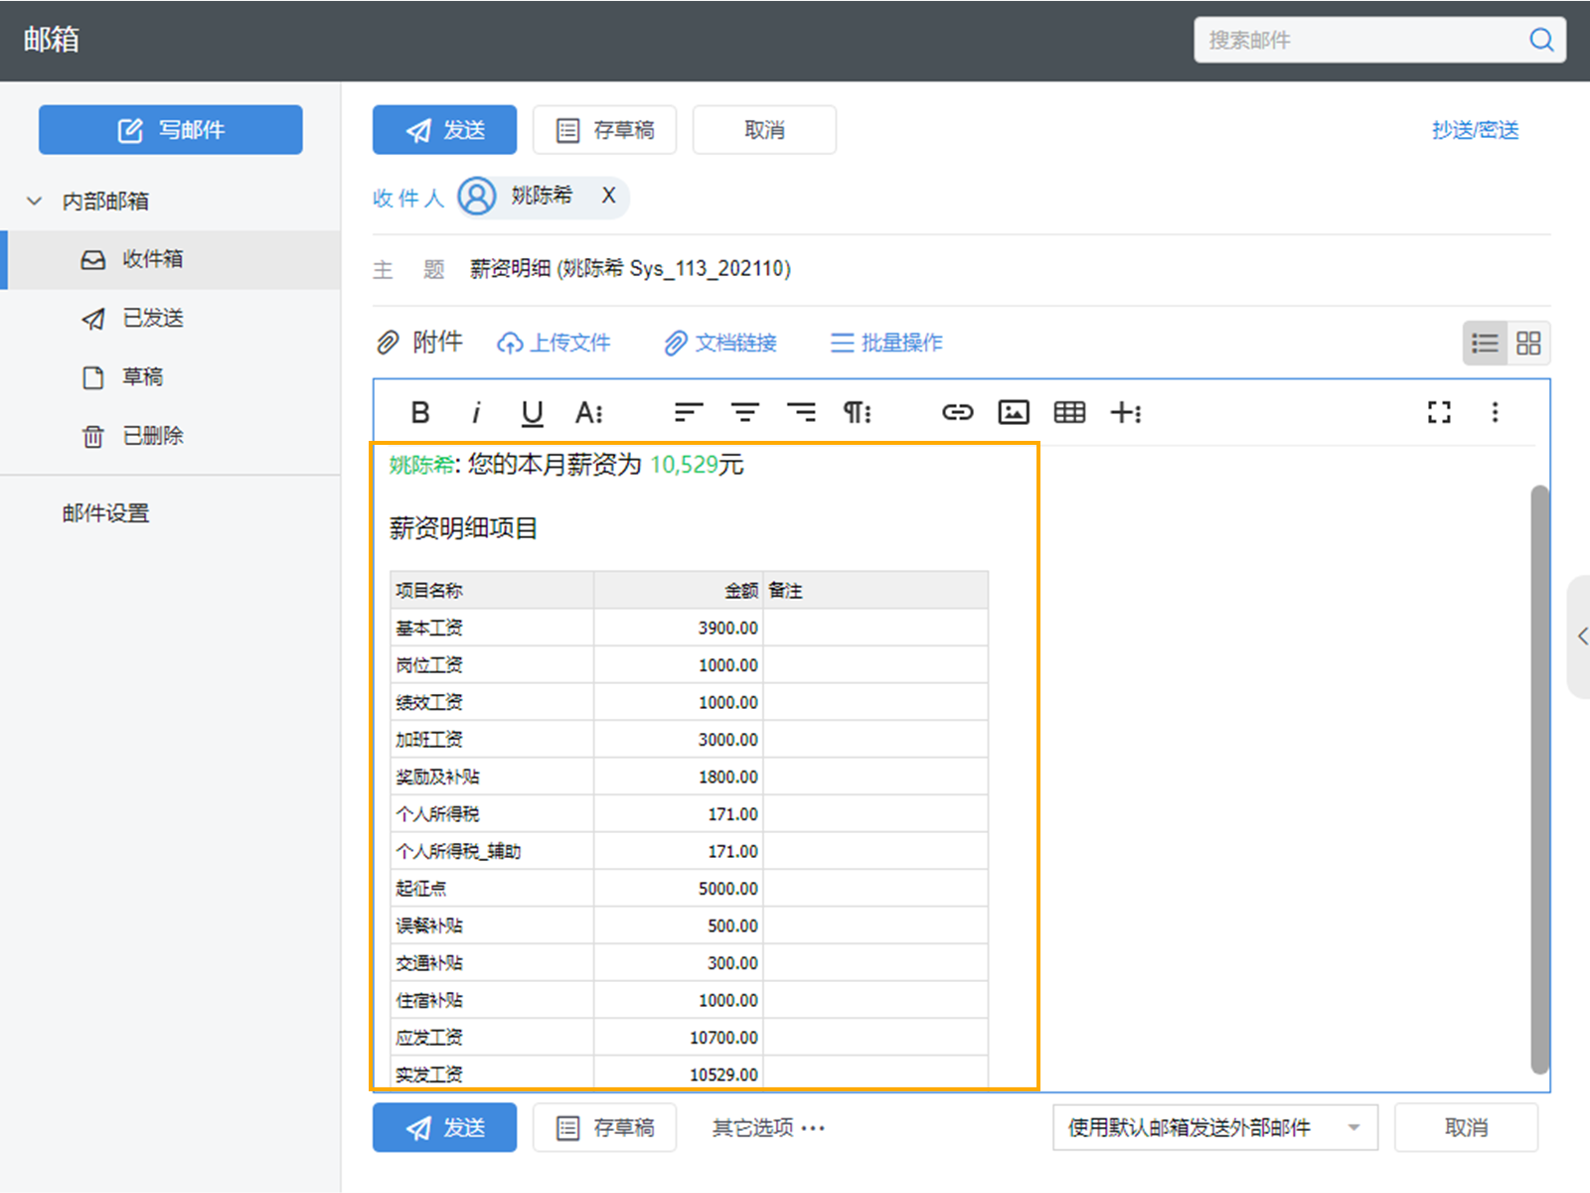Click the top 取消 cancel button
Image resolution: width=1590 pixels, height=1193 pixels.
tap(765, 130)
